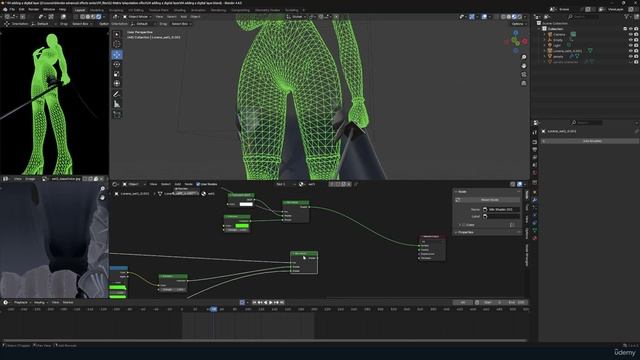The image size is (640, 360).
Task: Open the shading options dropdown arrow
Action: click(525, 17)
